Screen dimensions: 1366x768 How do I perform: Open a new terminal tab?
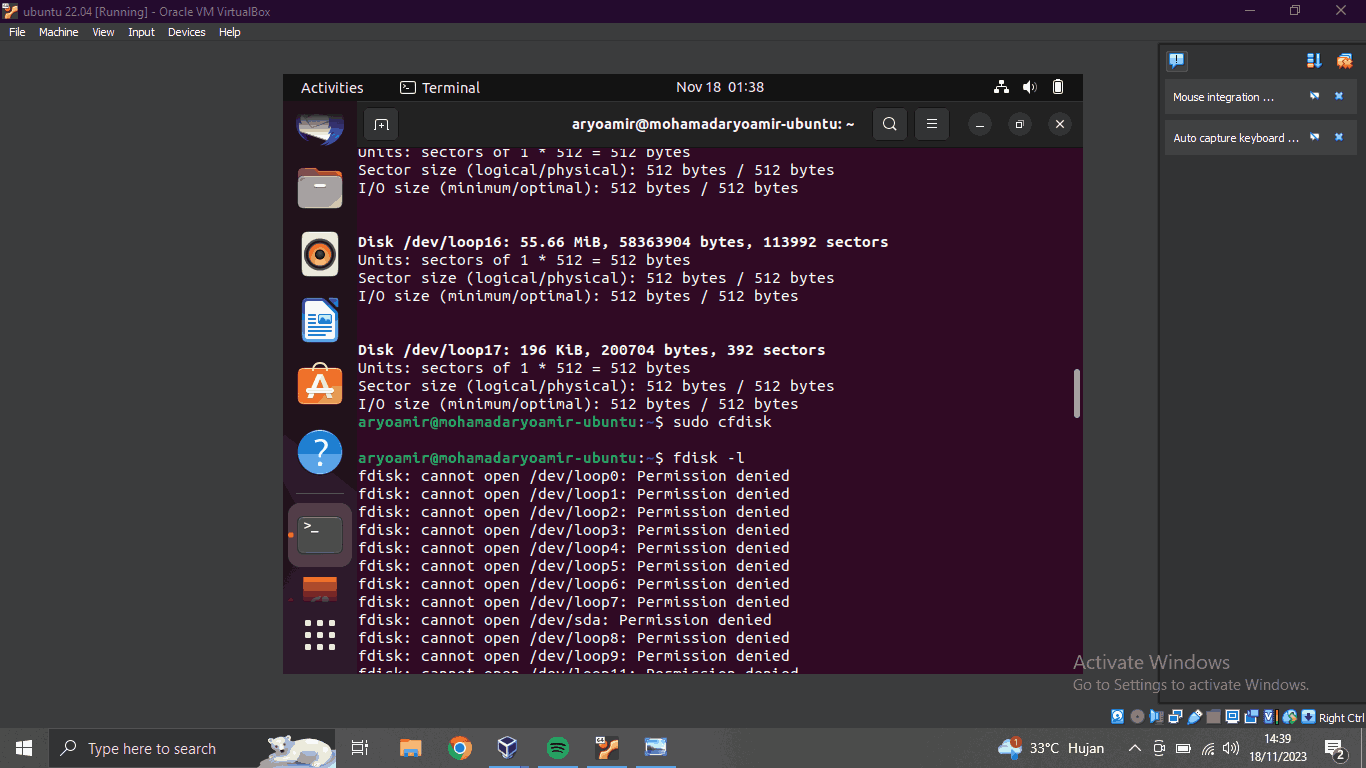381,125
